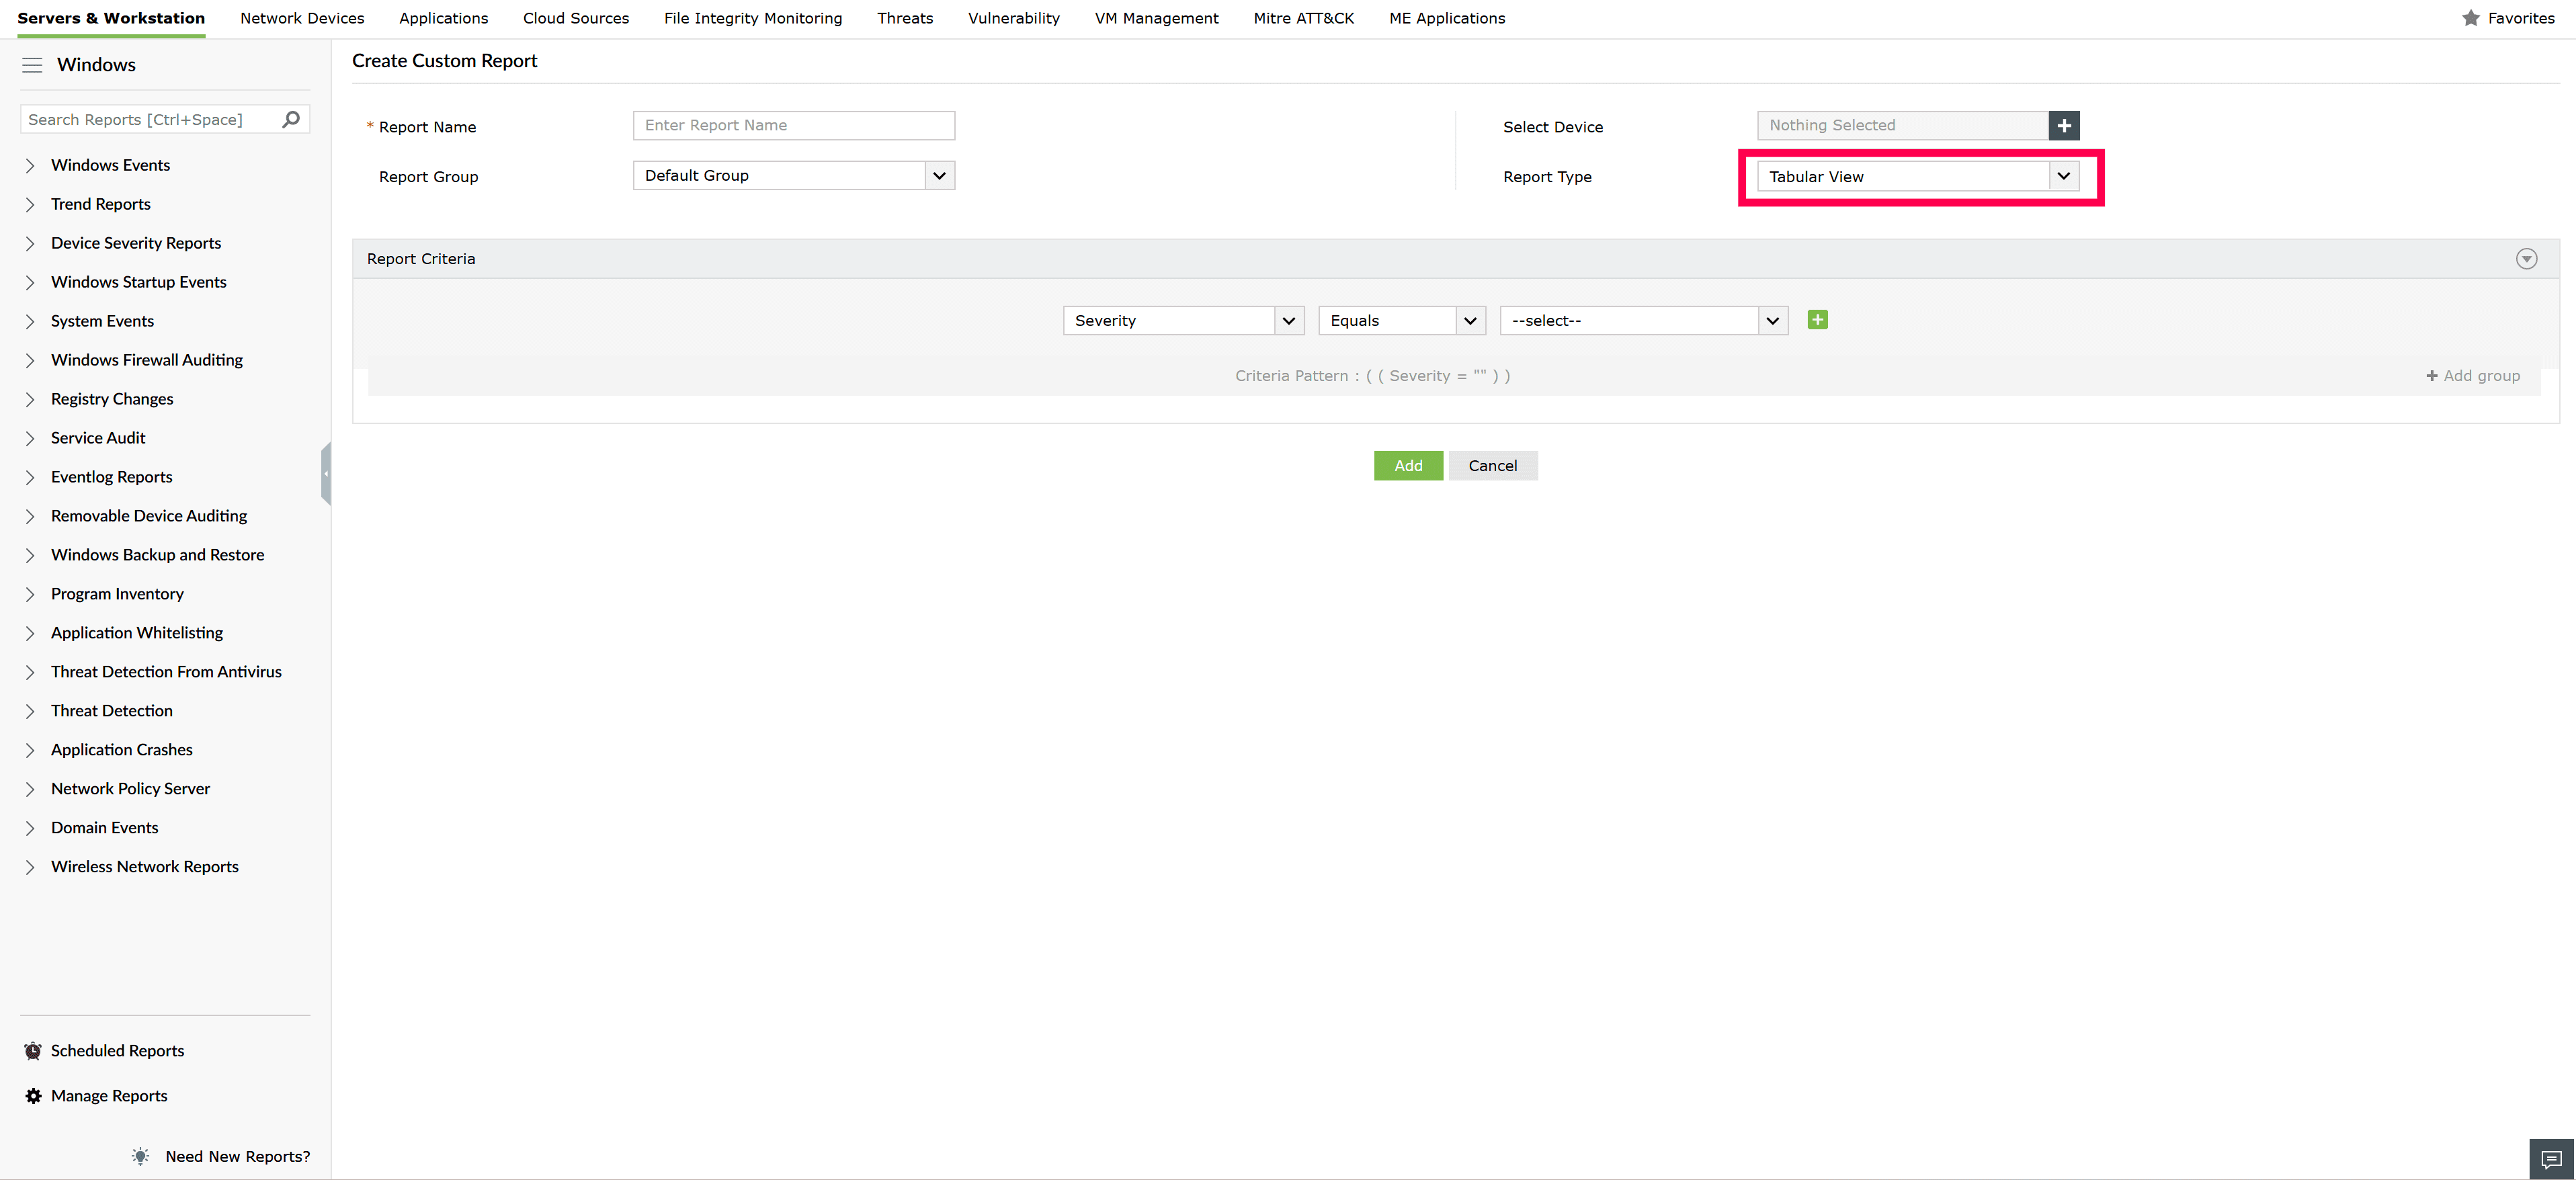This screenshot has height=1180, width=2576.
Task: Open the hamburger navigation menu
Action: tap(32, 64)
